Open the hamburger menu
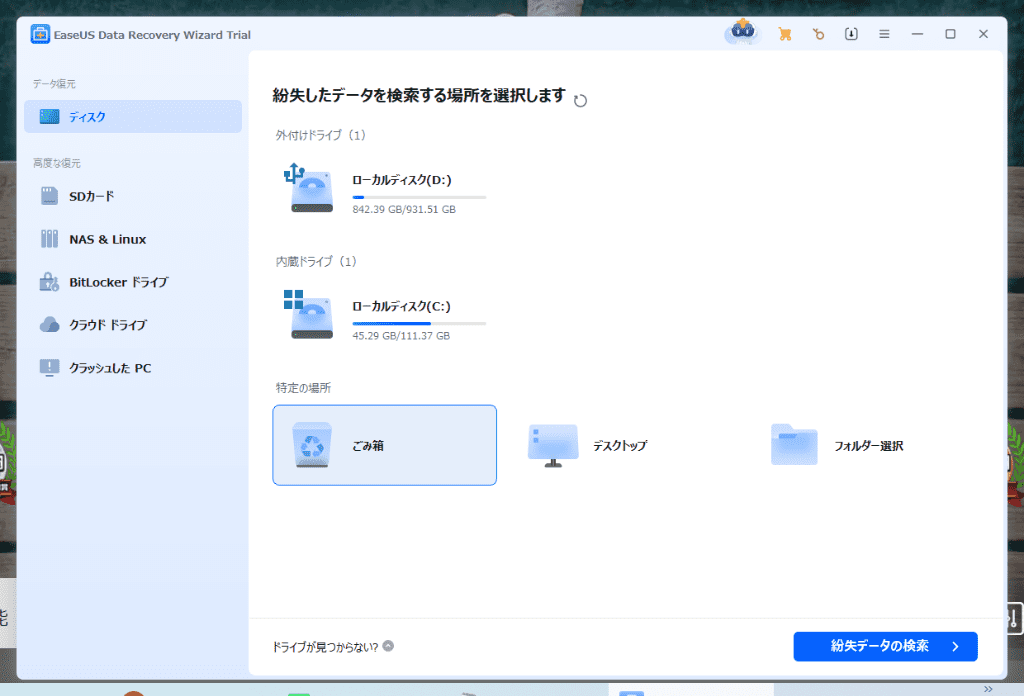The image size is (1024, 696). point(884,34)
